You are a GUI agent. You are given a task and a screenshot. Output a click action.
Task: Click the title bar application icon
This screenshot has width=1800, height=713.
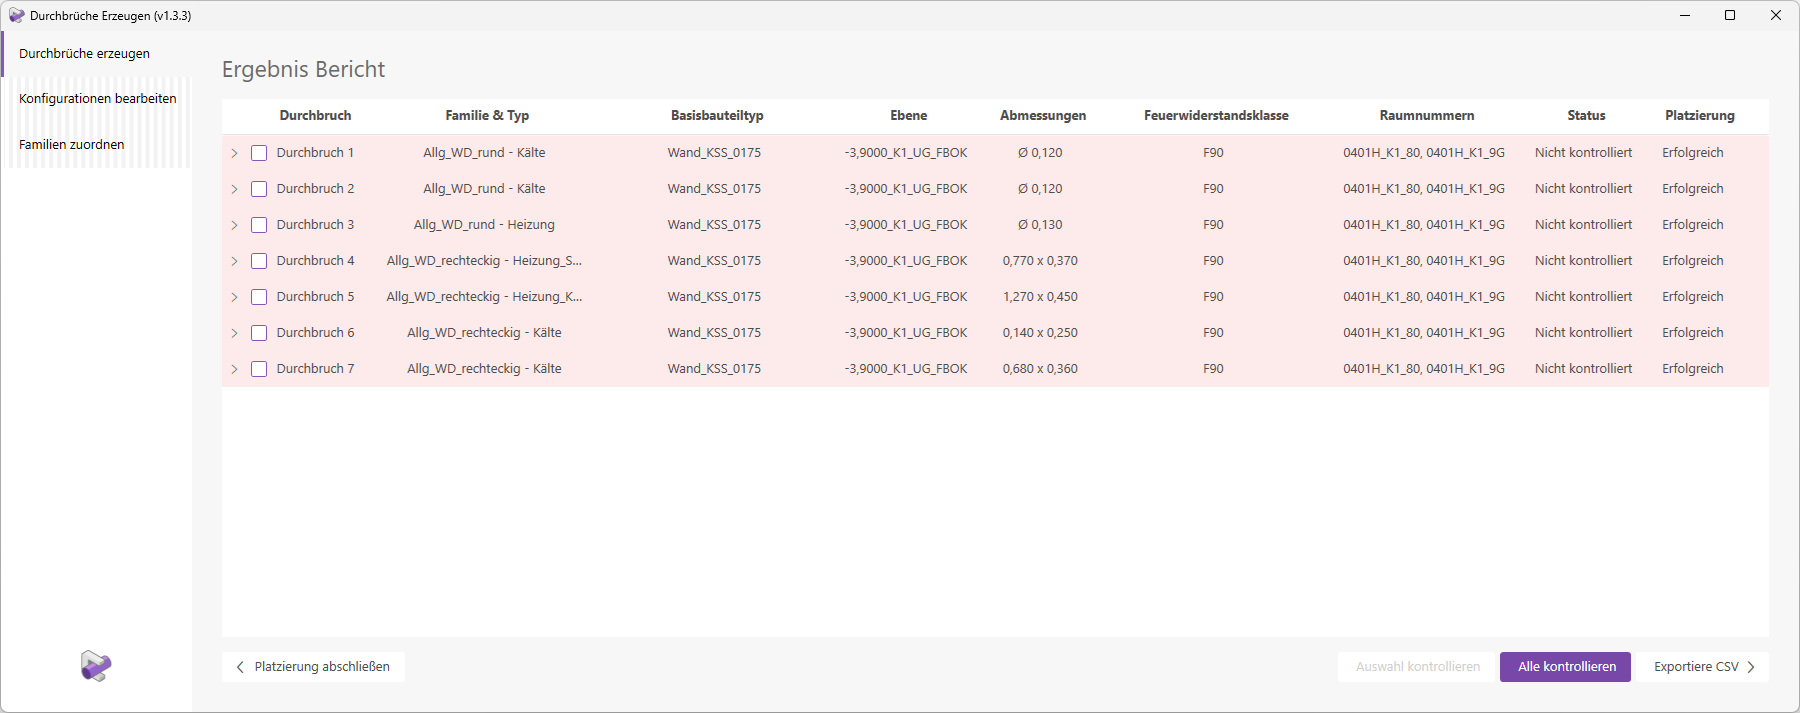coord(16,16)
